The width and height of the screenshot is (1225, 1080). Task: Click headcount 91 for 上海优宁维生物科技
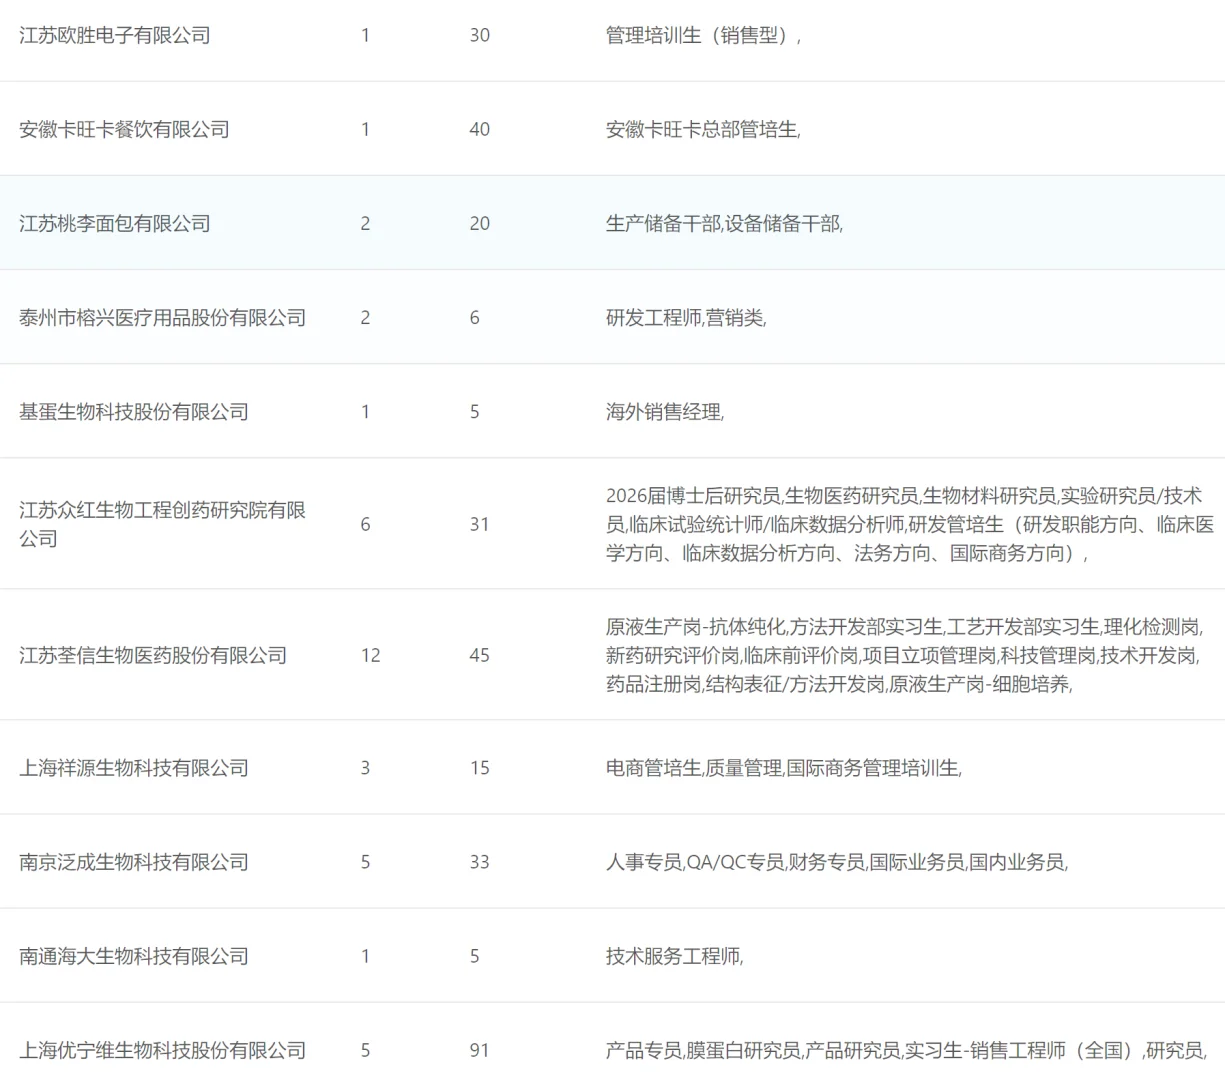click(x=480, y=1050)
